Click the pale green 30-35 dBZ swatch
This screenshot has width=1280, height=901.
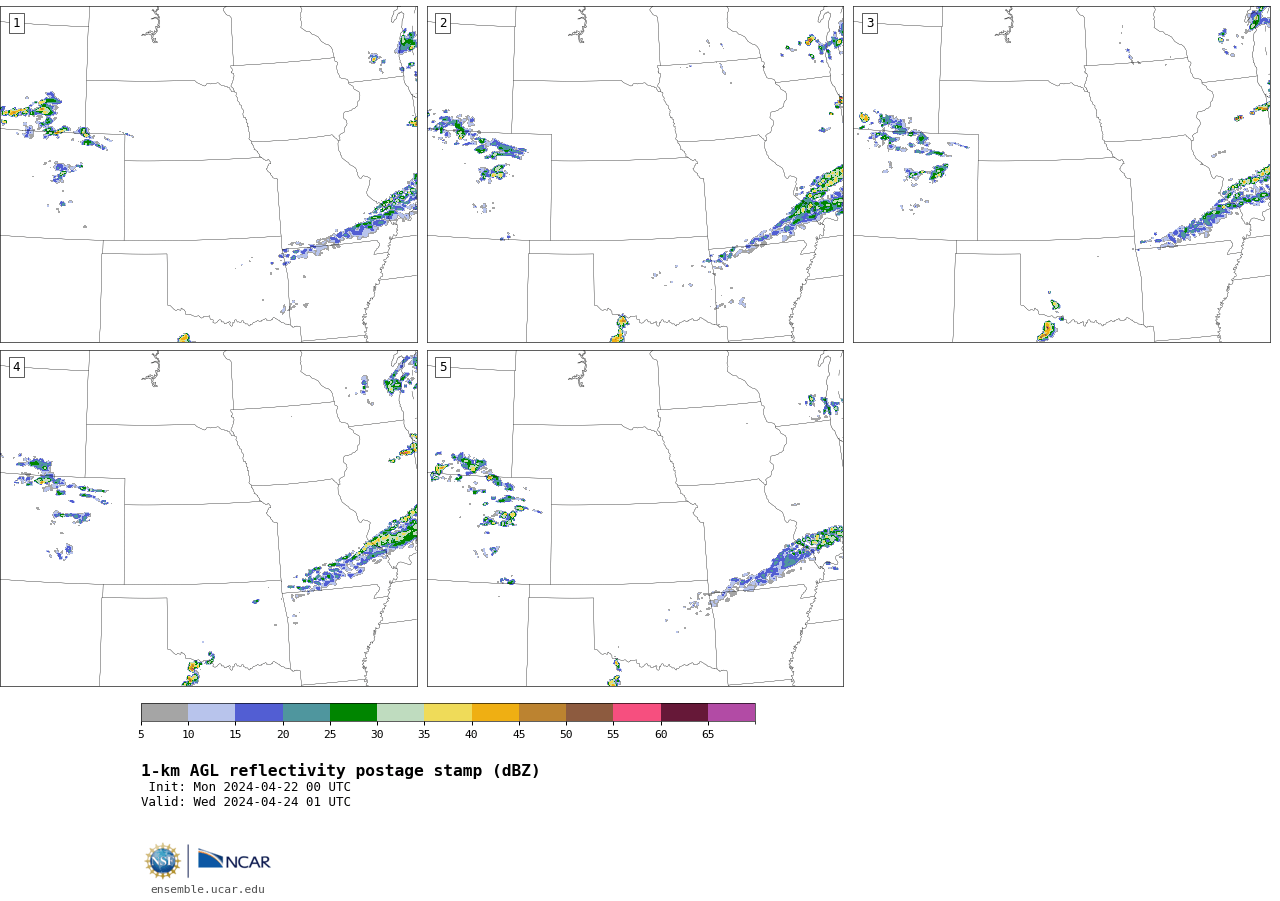click(x=400, y=713)
